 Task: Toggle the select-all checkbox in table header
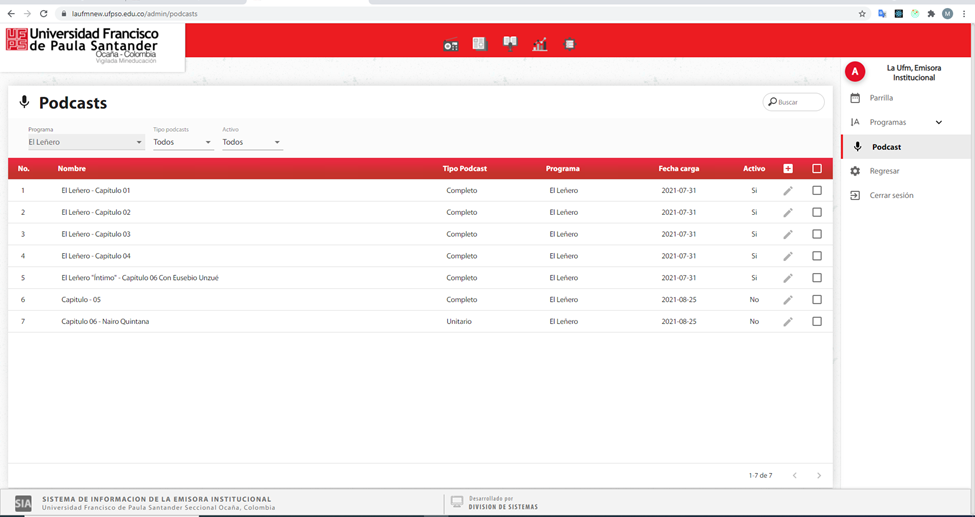(x=817, y=169)
